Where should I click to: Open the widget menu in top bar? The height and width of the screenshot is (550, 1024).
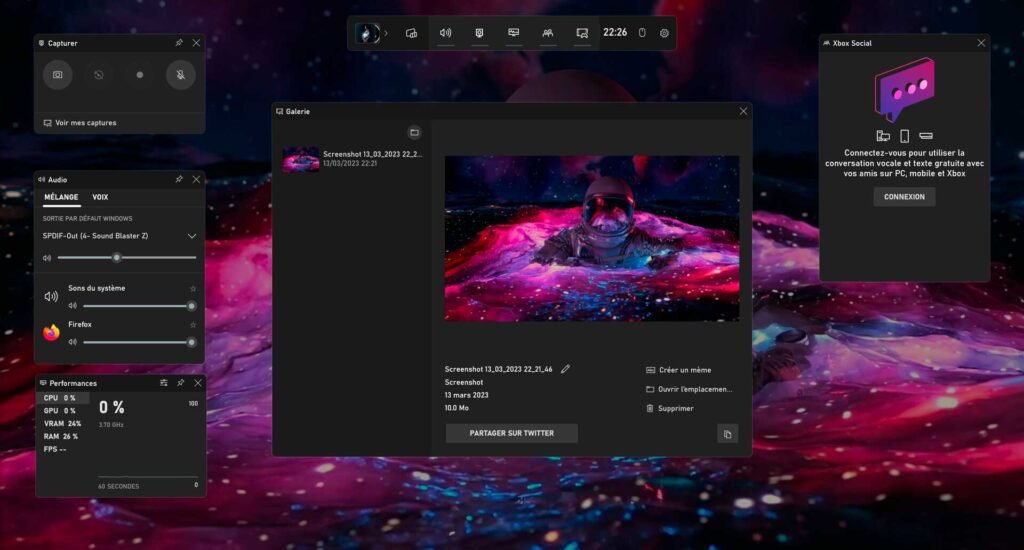pyautogui.click(x=411, y=33)
